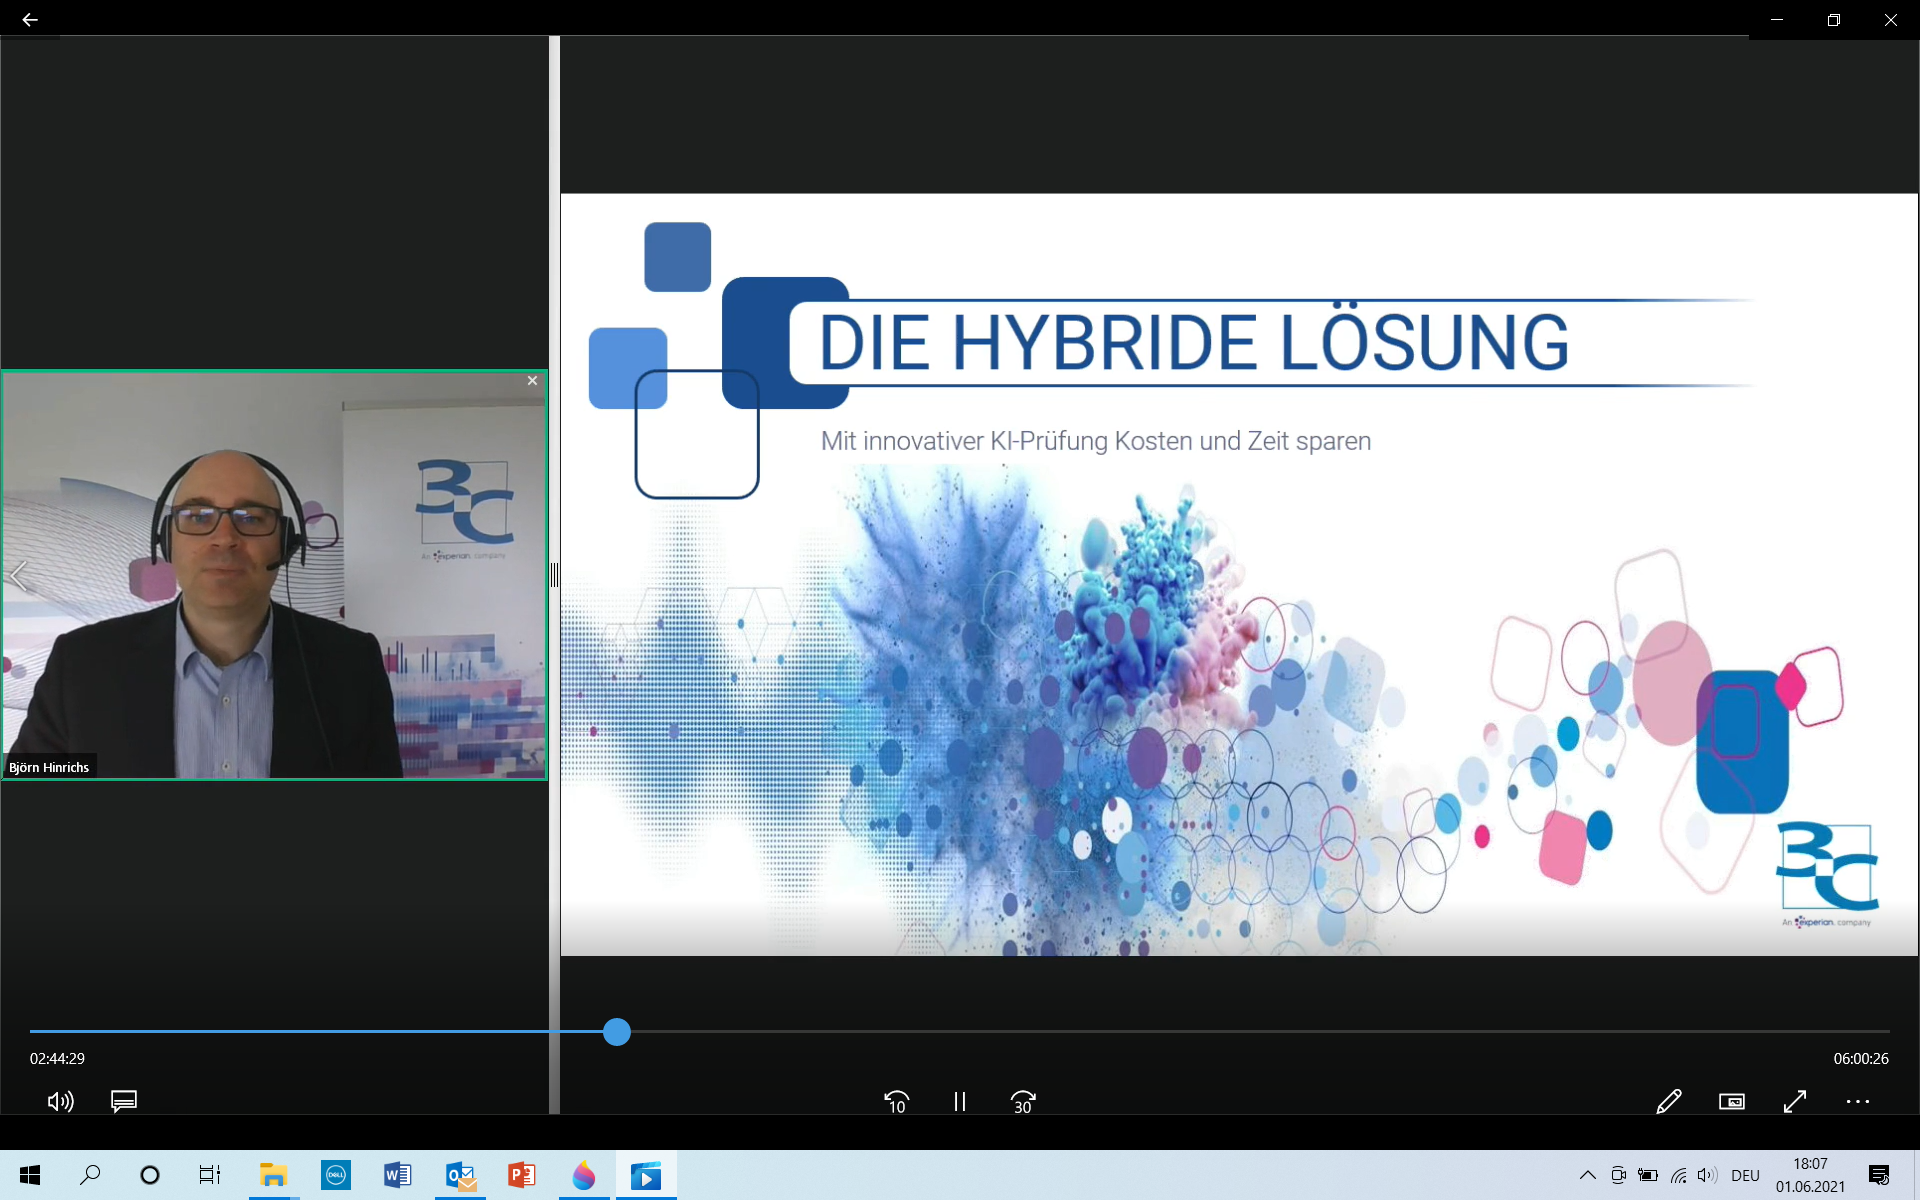Screen dimensions: 1920x1200
Task: Show hidden system tray icons
Action: (x=1587, y=1175)
